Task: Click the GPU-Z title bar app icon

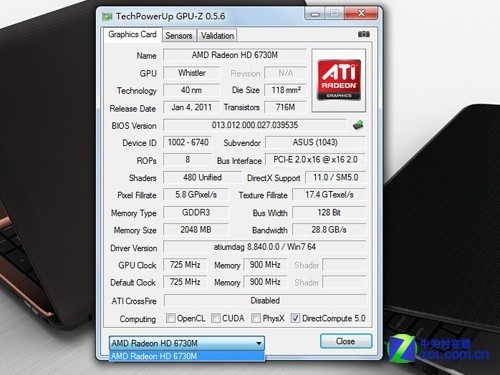Action: click(x=107, y=16)
